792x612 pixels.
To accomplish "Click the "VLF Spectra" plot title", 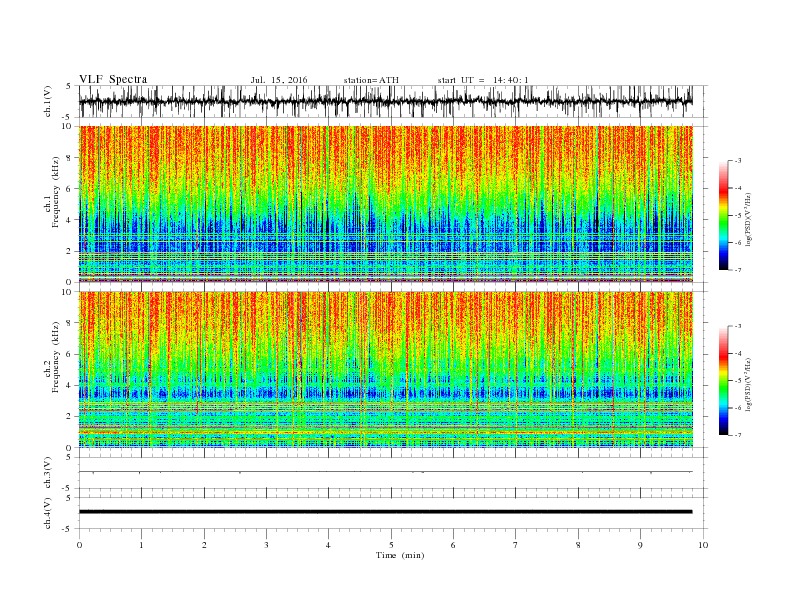I will pos(113,79).
